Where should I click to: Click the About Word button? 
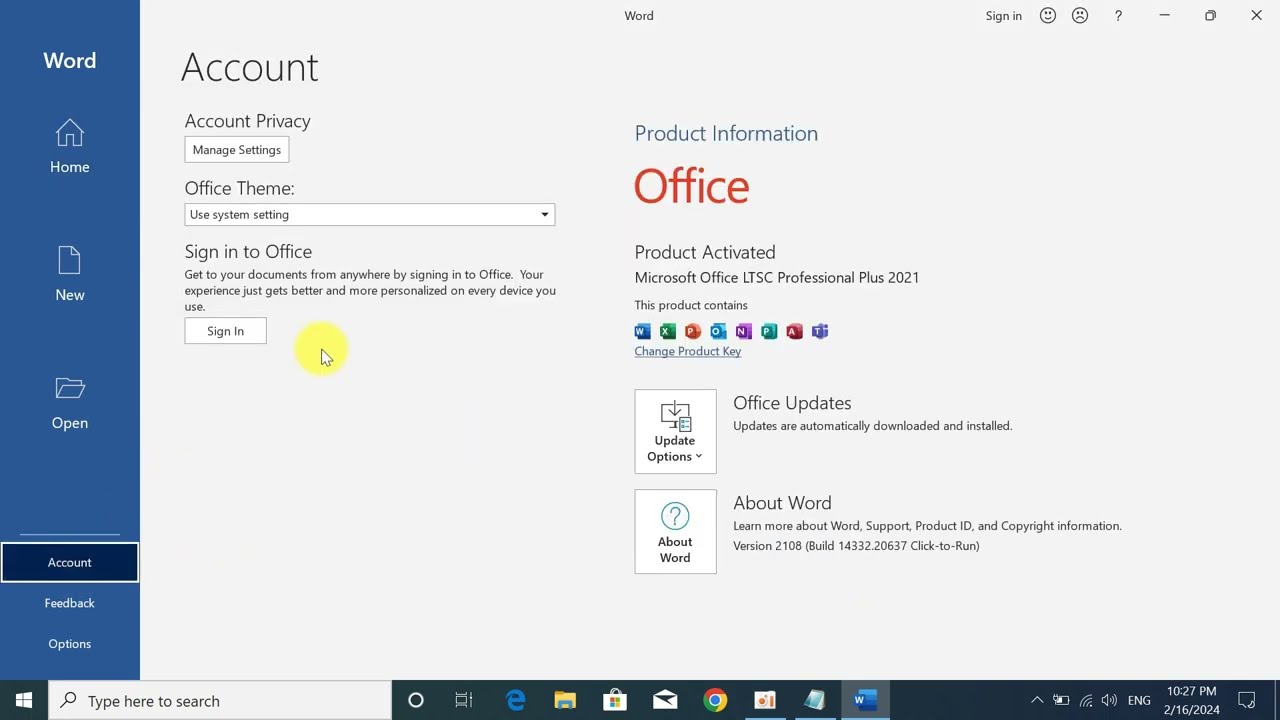coord(675,531)
